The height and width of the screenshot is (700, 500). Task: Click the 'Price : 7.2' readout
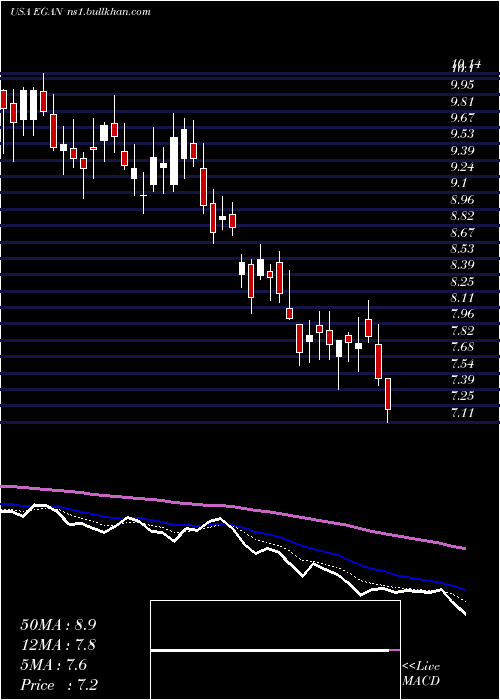click(x=59, y=685)
